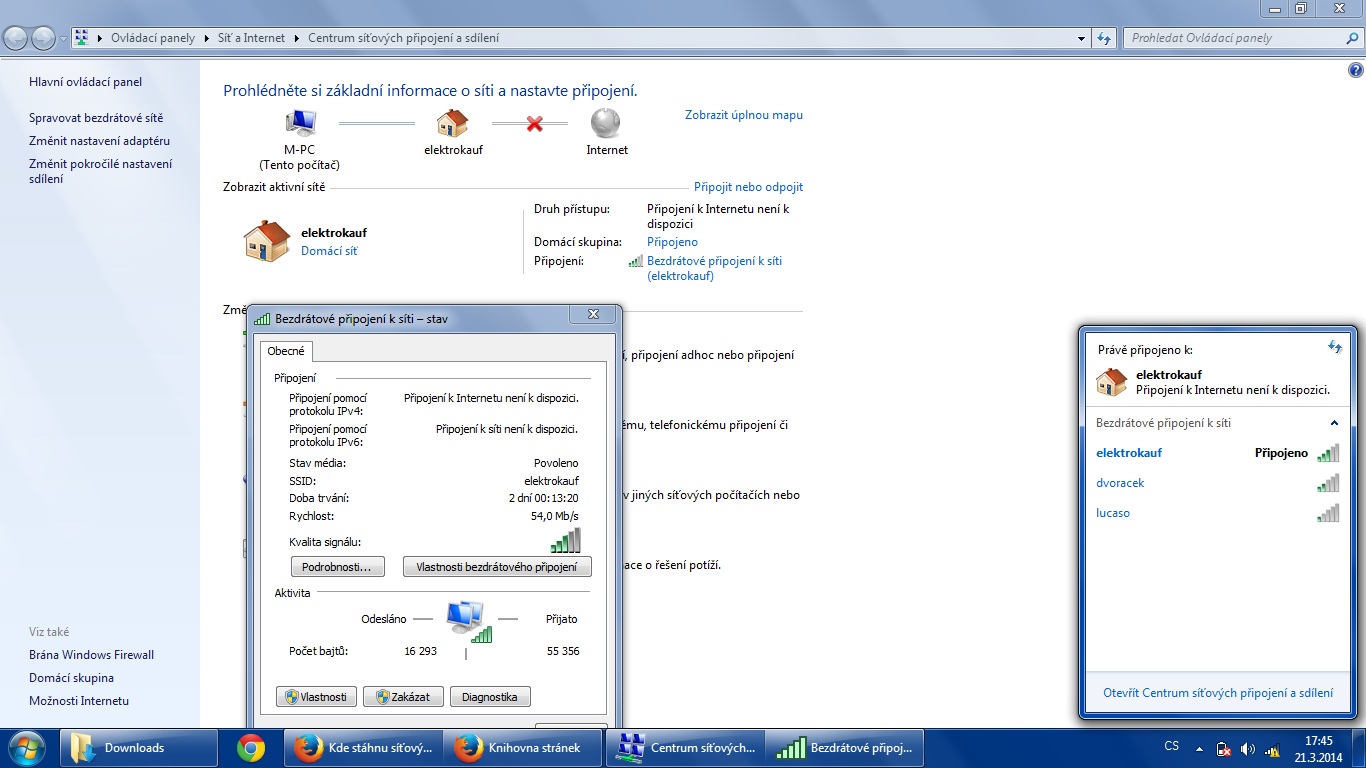Open the address bar history dropdown
This screenshot has width=1366, height=768.
click(x=1082, y=38)
